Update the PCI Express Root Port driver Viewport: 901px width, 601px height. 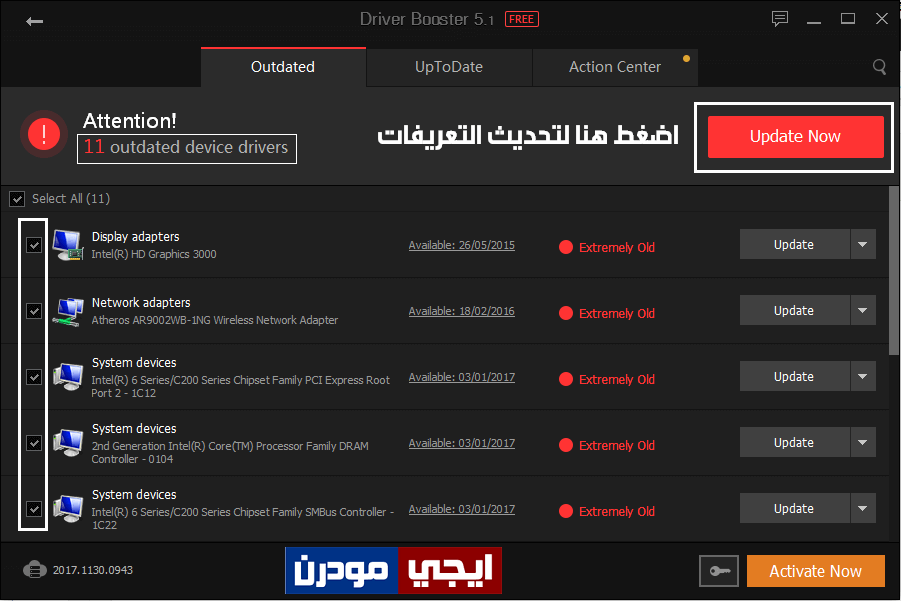tap(794, 377)
